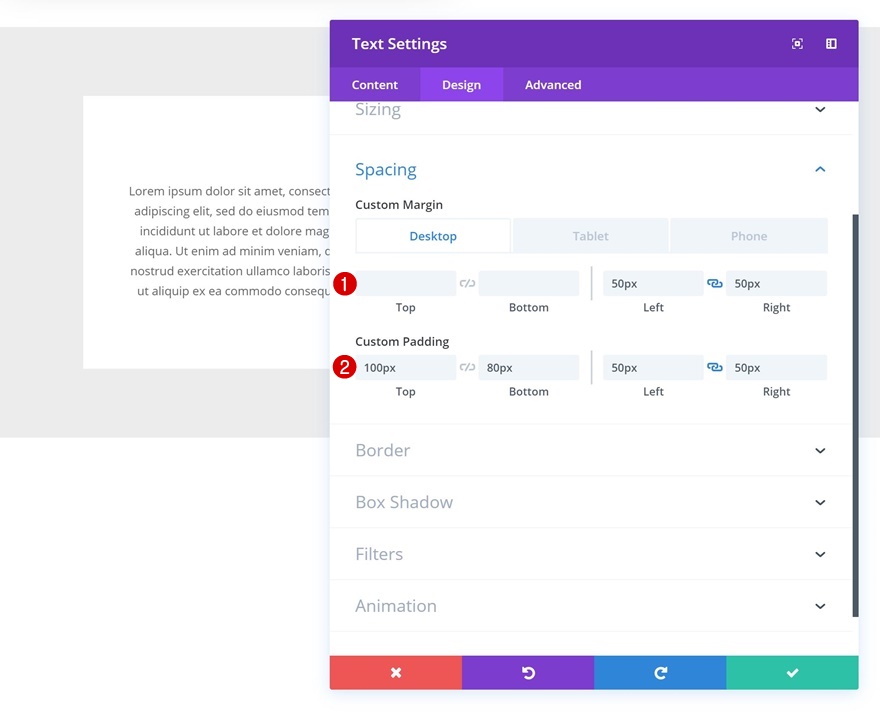Link the top and bottom padding values
Screen dimensions: 880x714
(x=467, y=367)
